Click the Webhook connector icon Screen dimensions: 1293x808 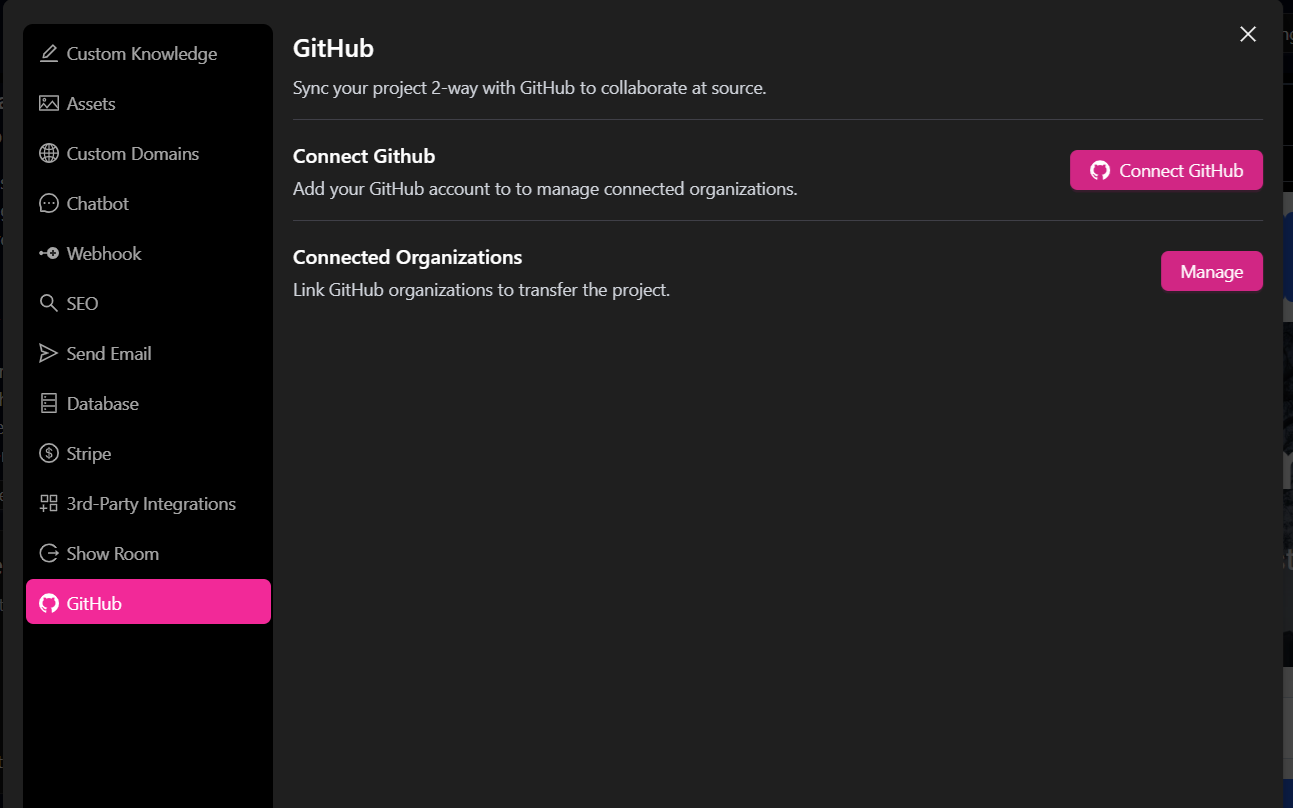(x=48, y=254)
